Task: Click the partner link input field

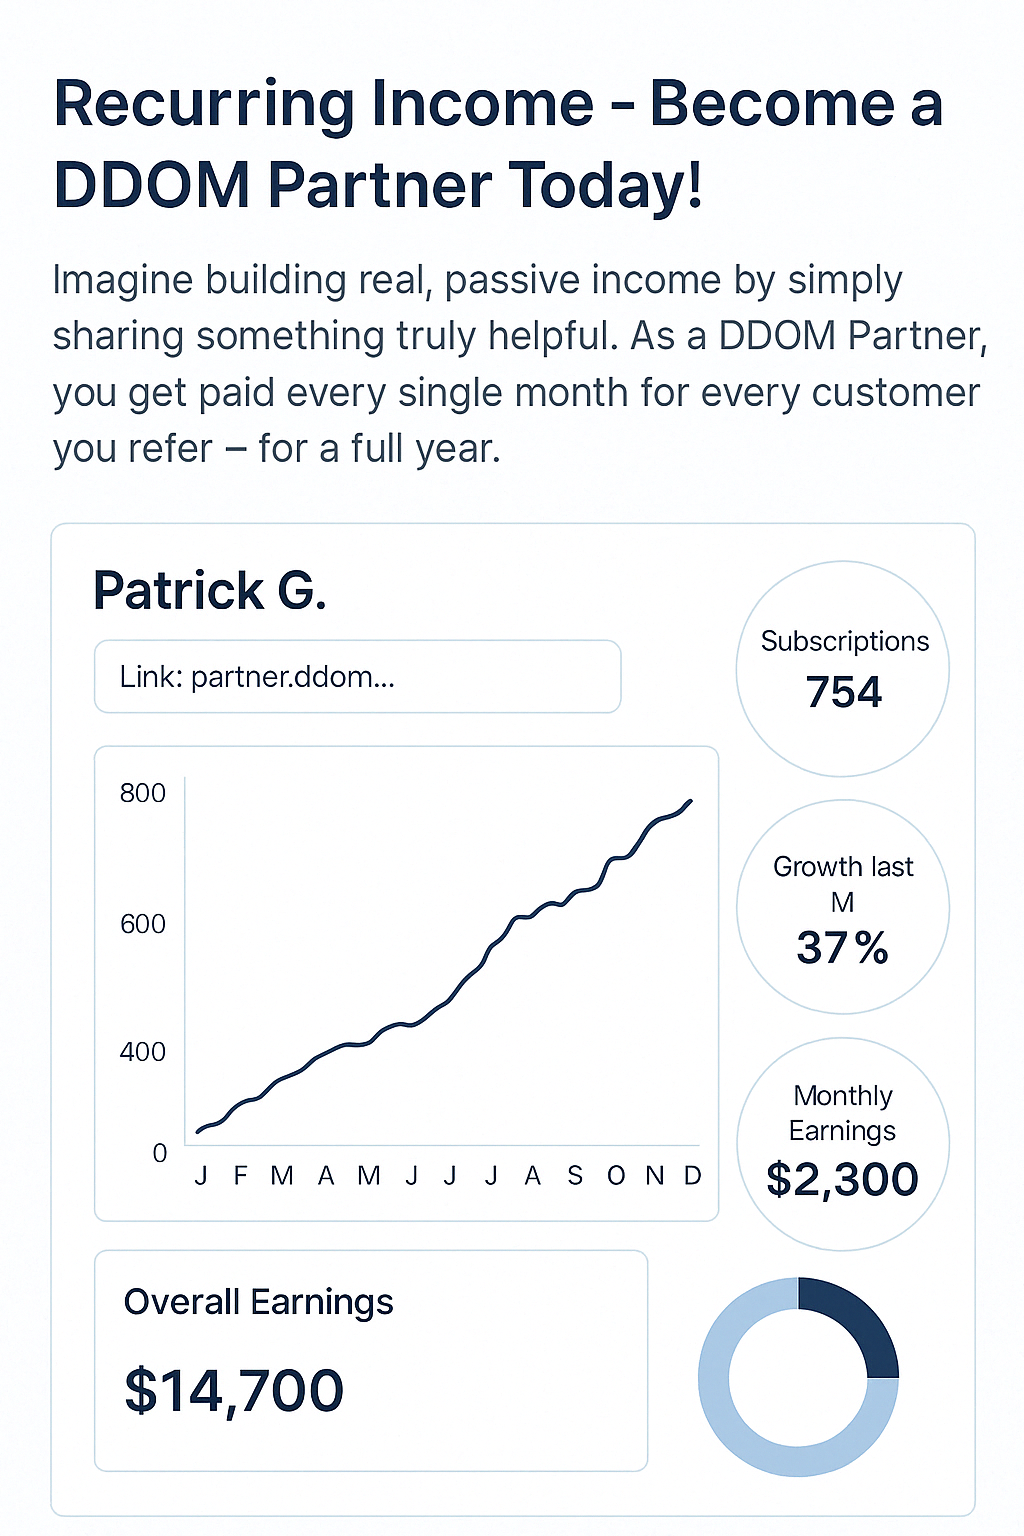Action: [x=357, y=677]
